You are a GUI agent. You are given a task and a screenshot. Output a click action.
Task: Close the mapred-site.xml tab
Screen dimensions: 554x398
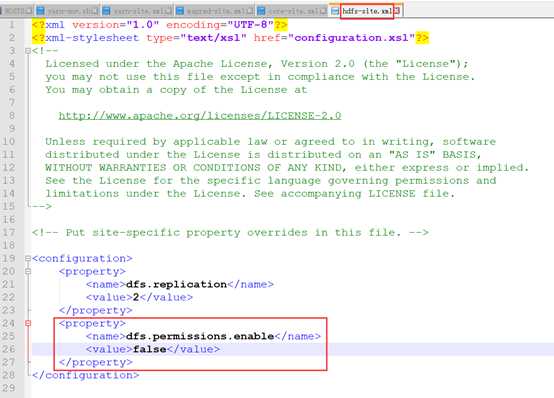click(250, 11)
